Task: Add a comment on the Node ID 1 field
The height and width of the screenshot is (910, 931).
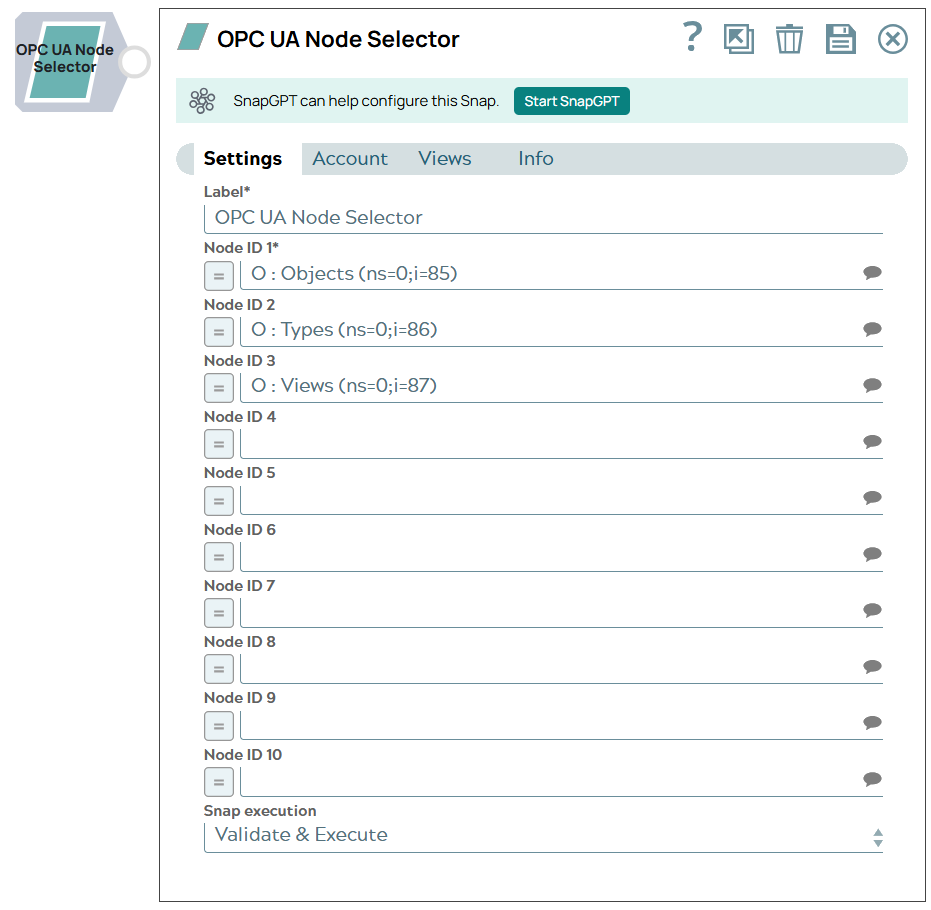Action: (871, 272)
